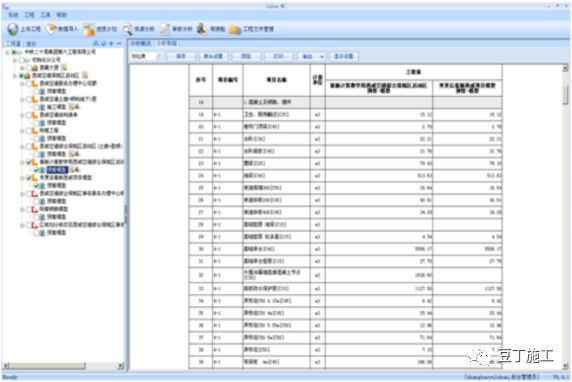572x382 pixels.
Task: Check the 西咸大厦 checkbox
Action: pyautogui.click(x=29, y=68)
